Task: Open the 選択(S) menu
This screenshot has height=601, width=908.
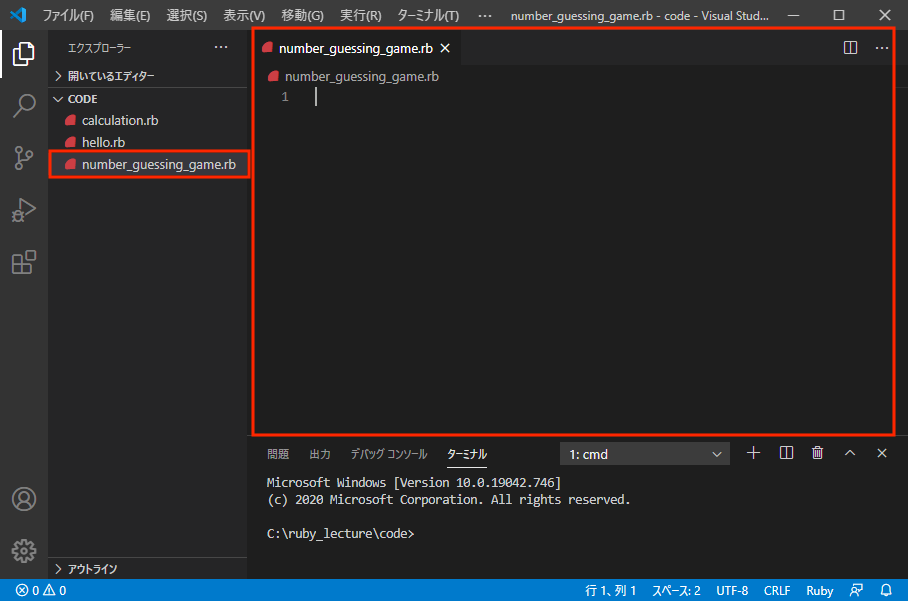Action: point(186,16)
